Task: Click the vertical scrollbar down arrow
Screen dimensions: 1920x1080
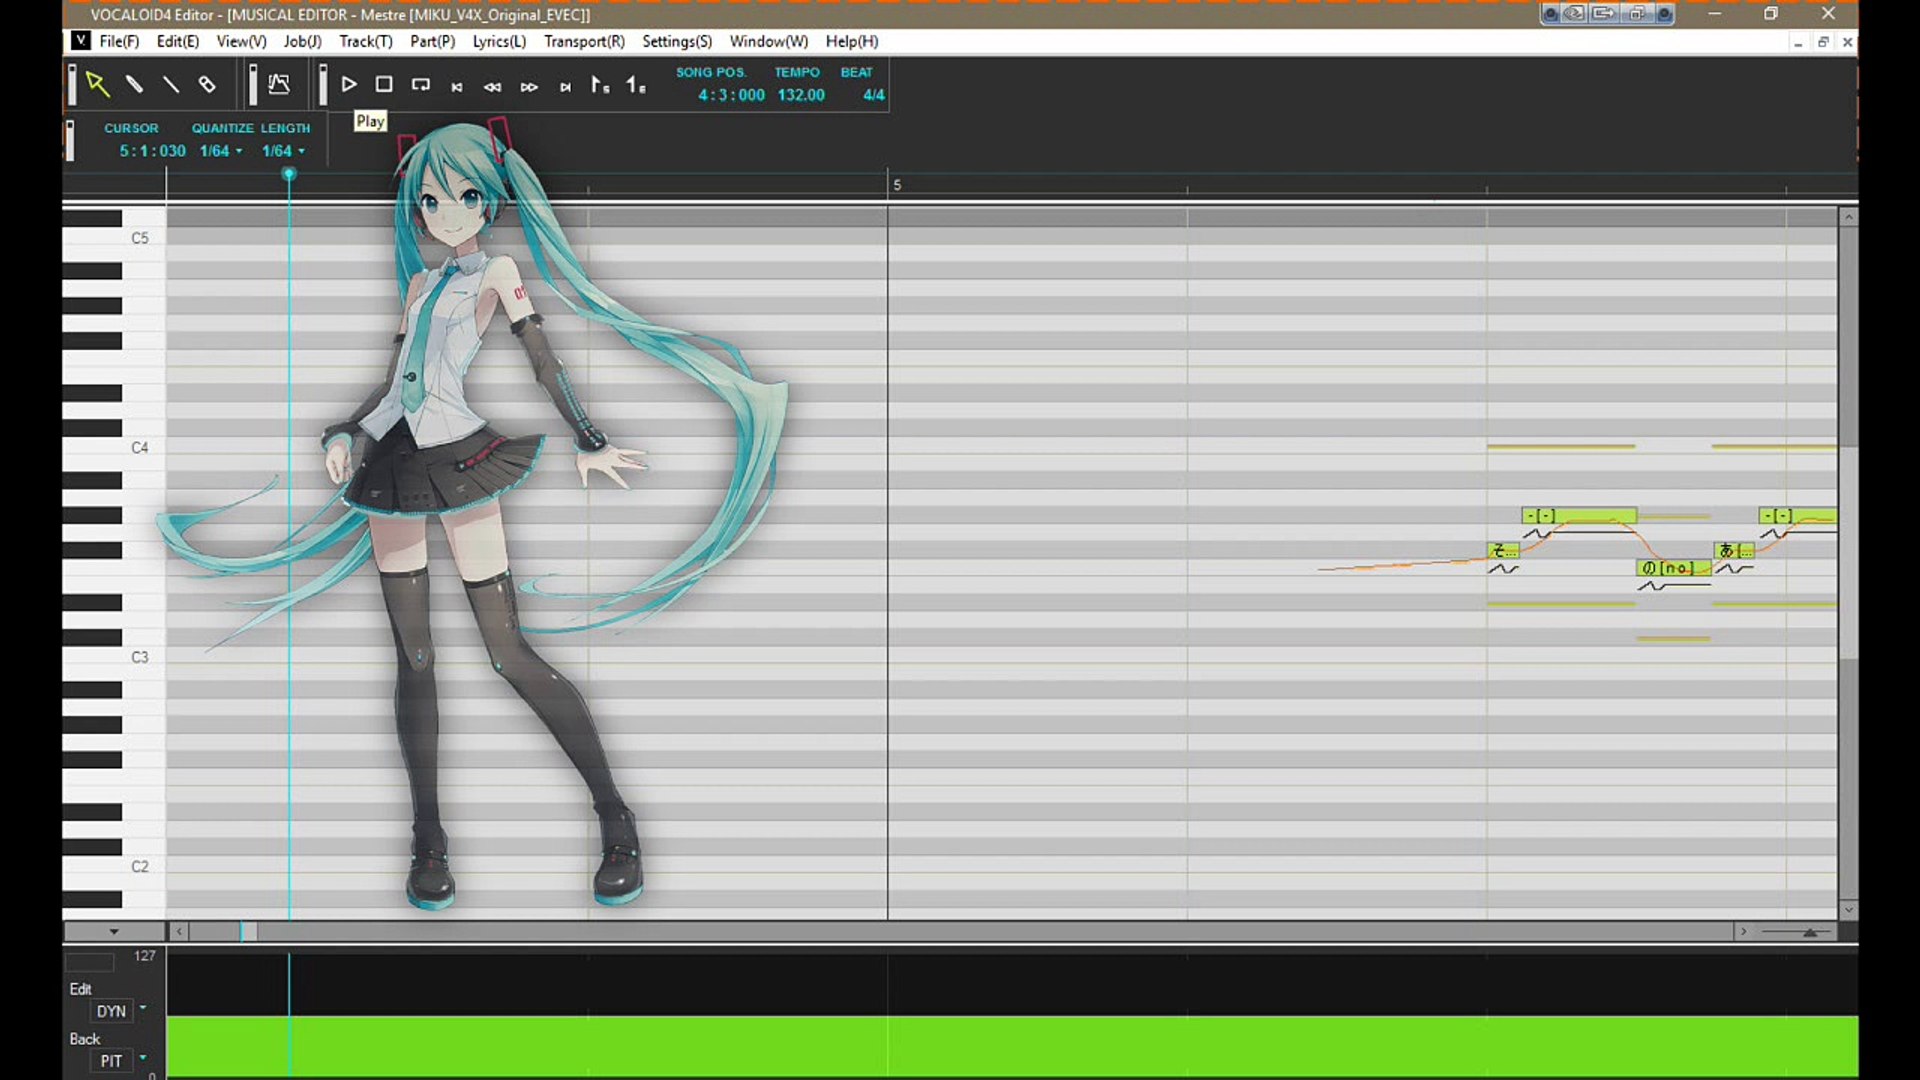Action: [x=1848, y=910]
